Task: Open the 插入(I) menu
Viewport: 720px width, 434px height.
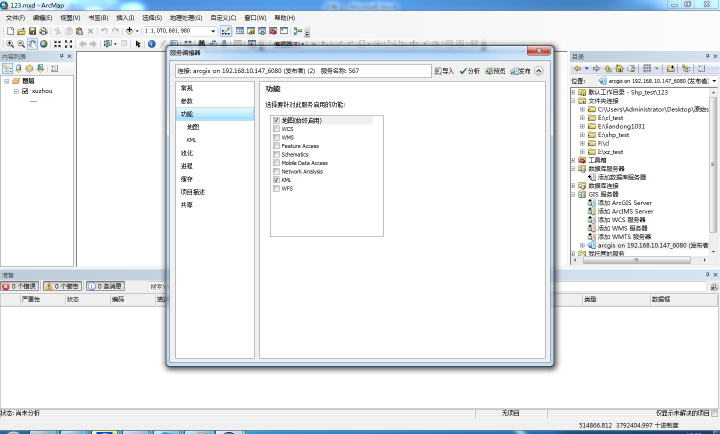Action: point(125,18)
